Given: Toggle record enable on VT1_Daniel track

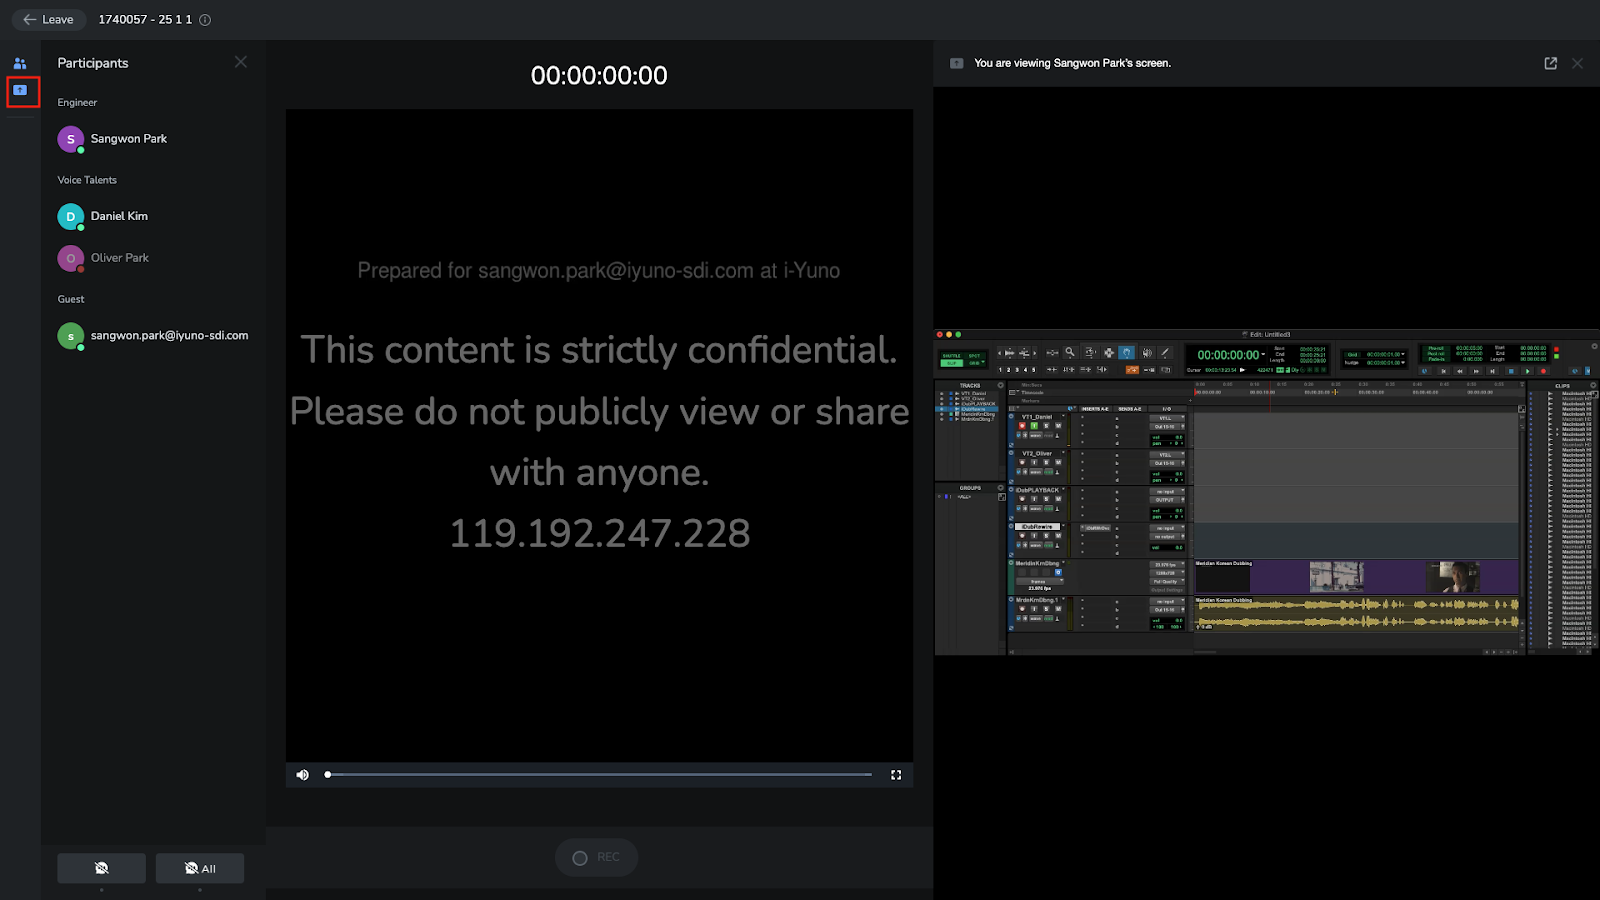Looking at the screenshot, I should [x=1022, y=426].
